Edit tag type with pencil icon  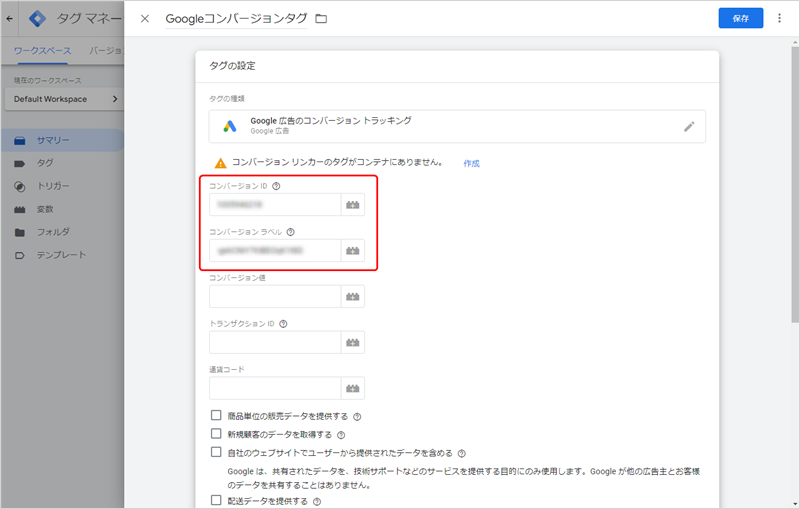(x=689, y=126)
